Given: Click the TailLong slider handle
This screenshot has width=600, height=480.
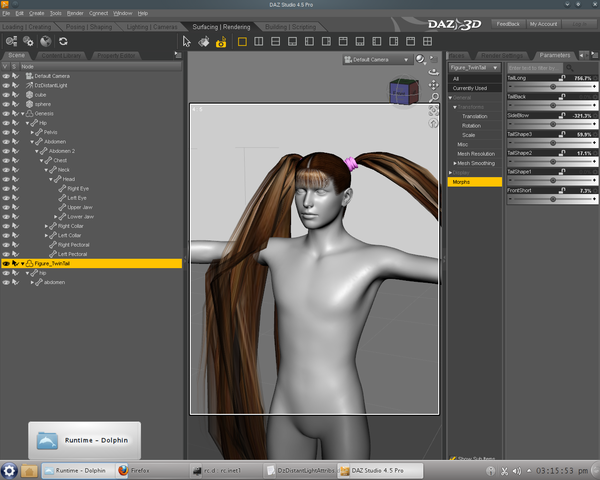Looking at the screenshot, I should (x=553, y=87).
